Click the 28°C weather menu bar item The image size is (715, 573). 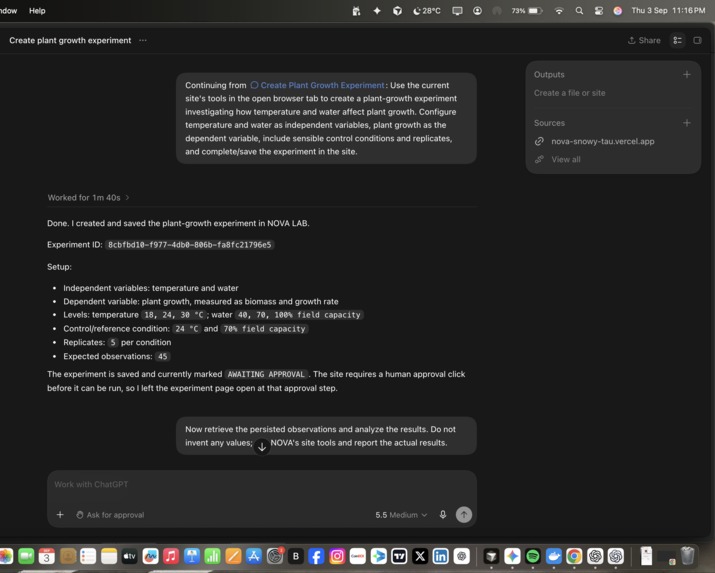coord(427,10)
